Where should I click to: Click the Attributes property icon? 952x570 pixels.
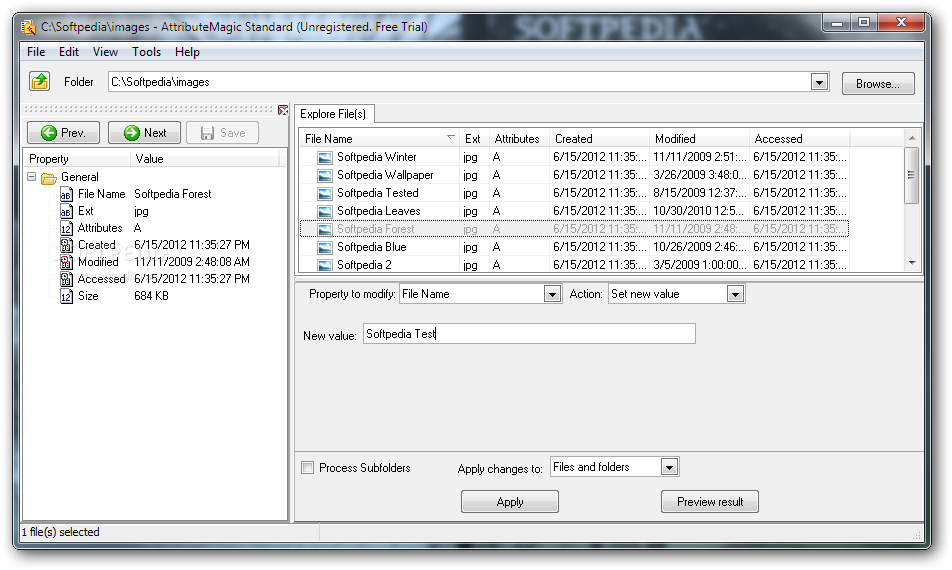click(x=66, y=228)
